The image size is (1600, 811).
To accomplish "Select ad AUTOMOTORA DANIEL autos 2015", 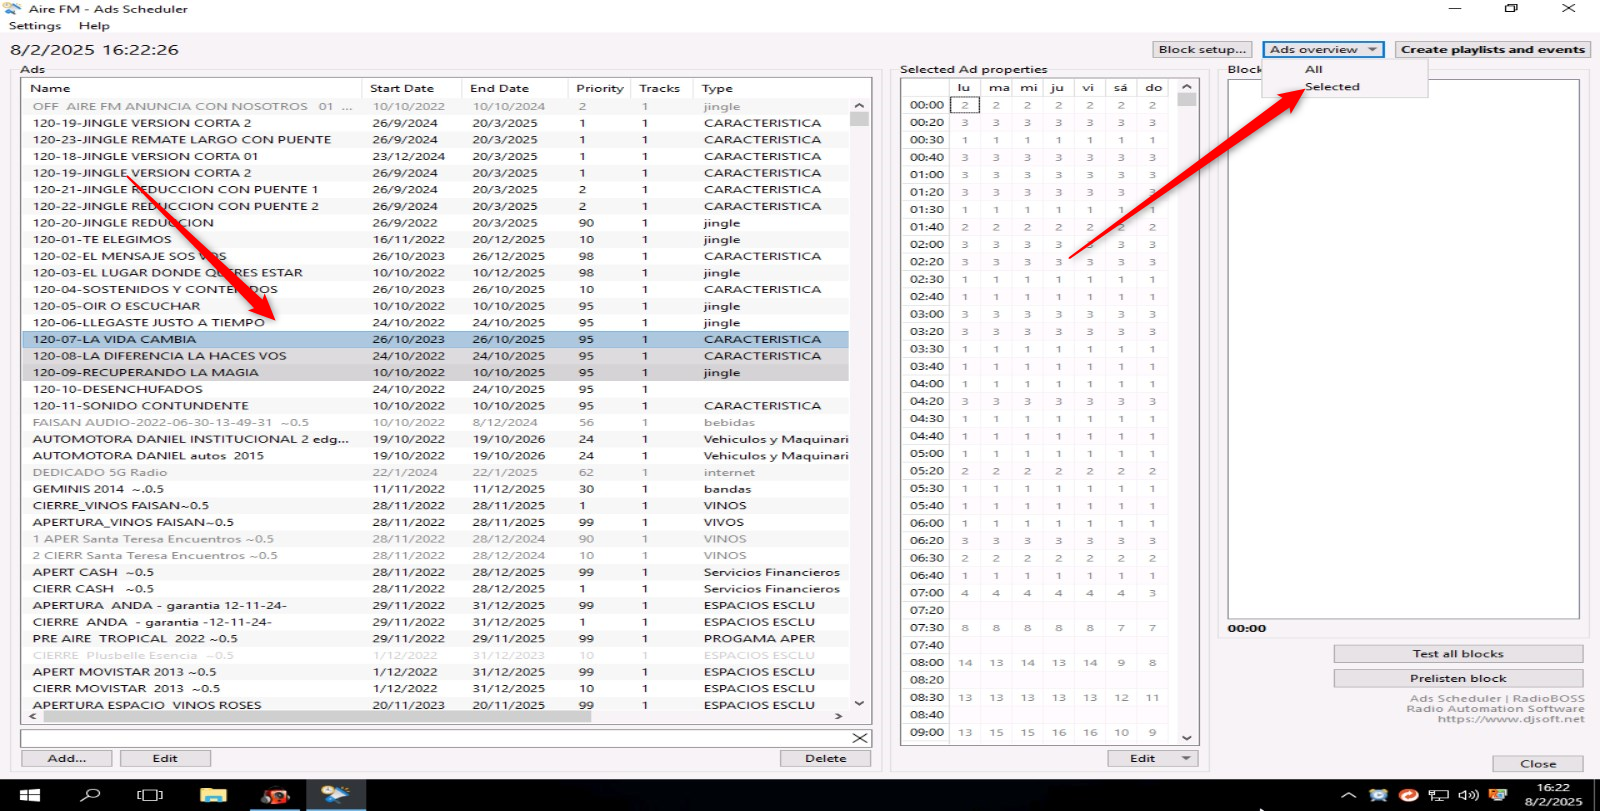I will pyautogui.click(x=435, y=455).
